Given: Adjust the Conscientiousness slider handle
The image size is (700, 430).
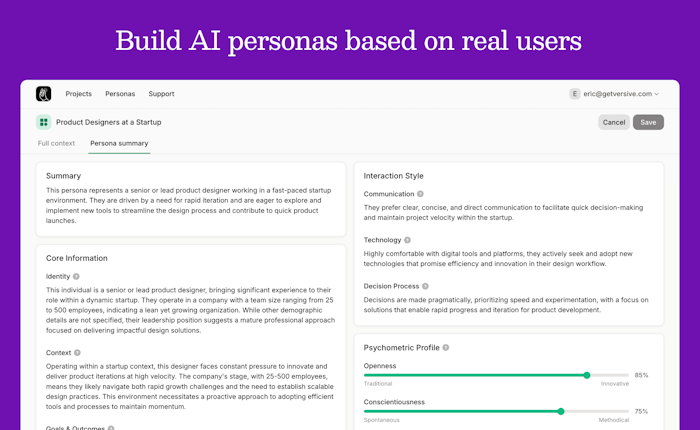Looking at the screenshot, I should (x=561, y=411).
